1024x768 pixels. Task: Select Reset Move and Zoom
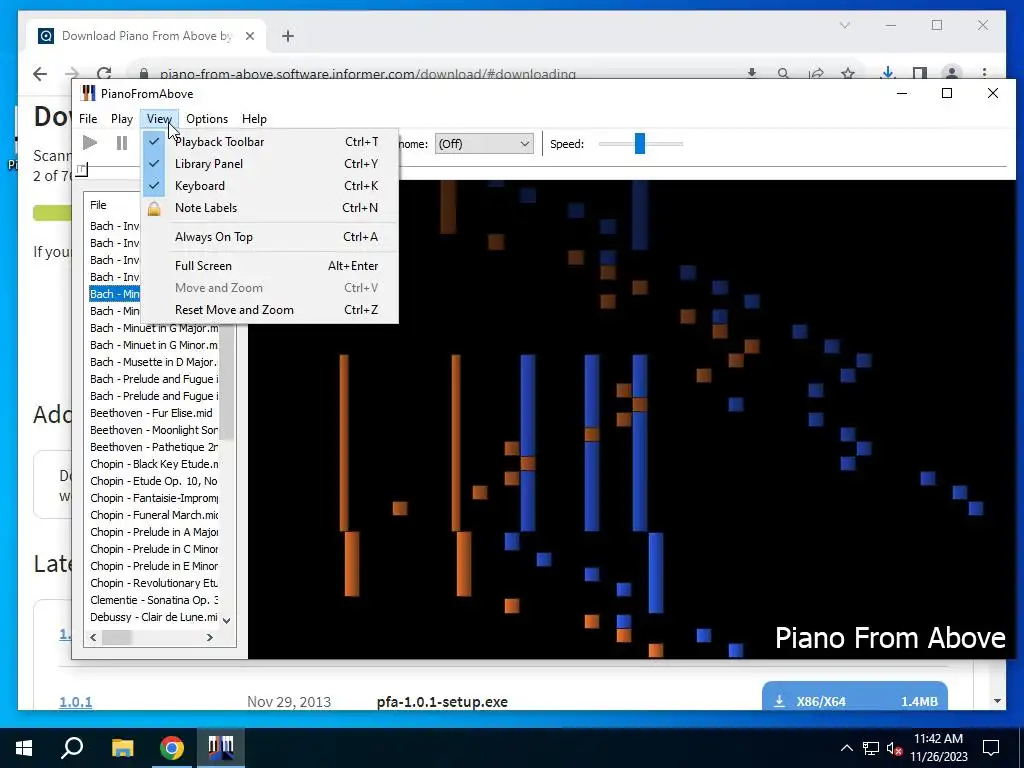(x=269, y=310)
